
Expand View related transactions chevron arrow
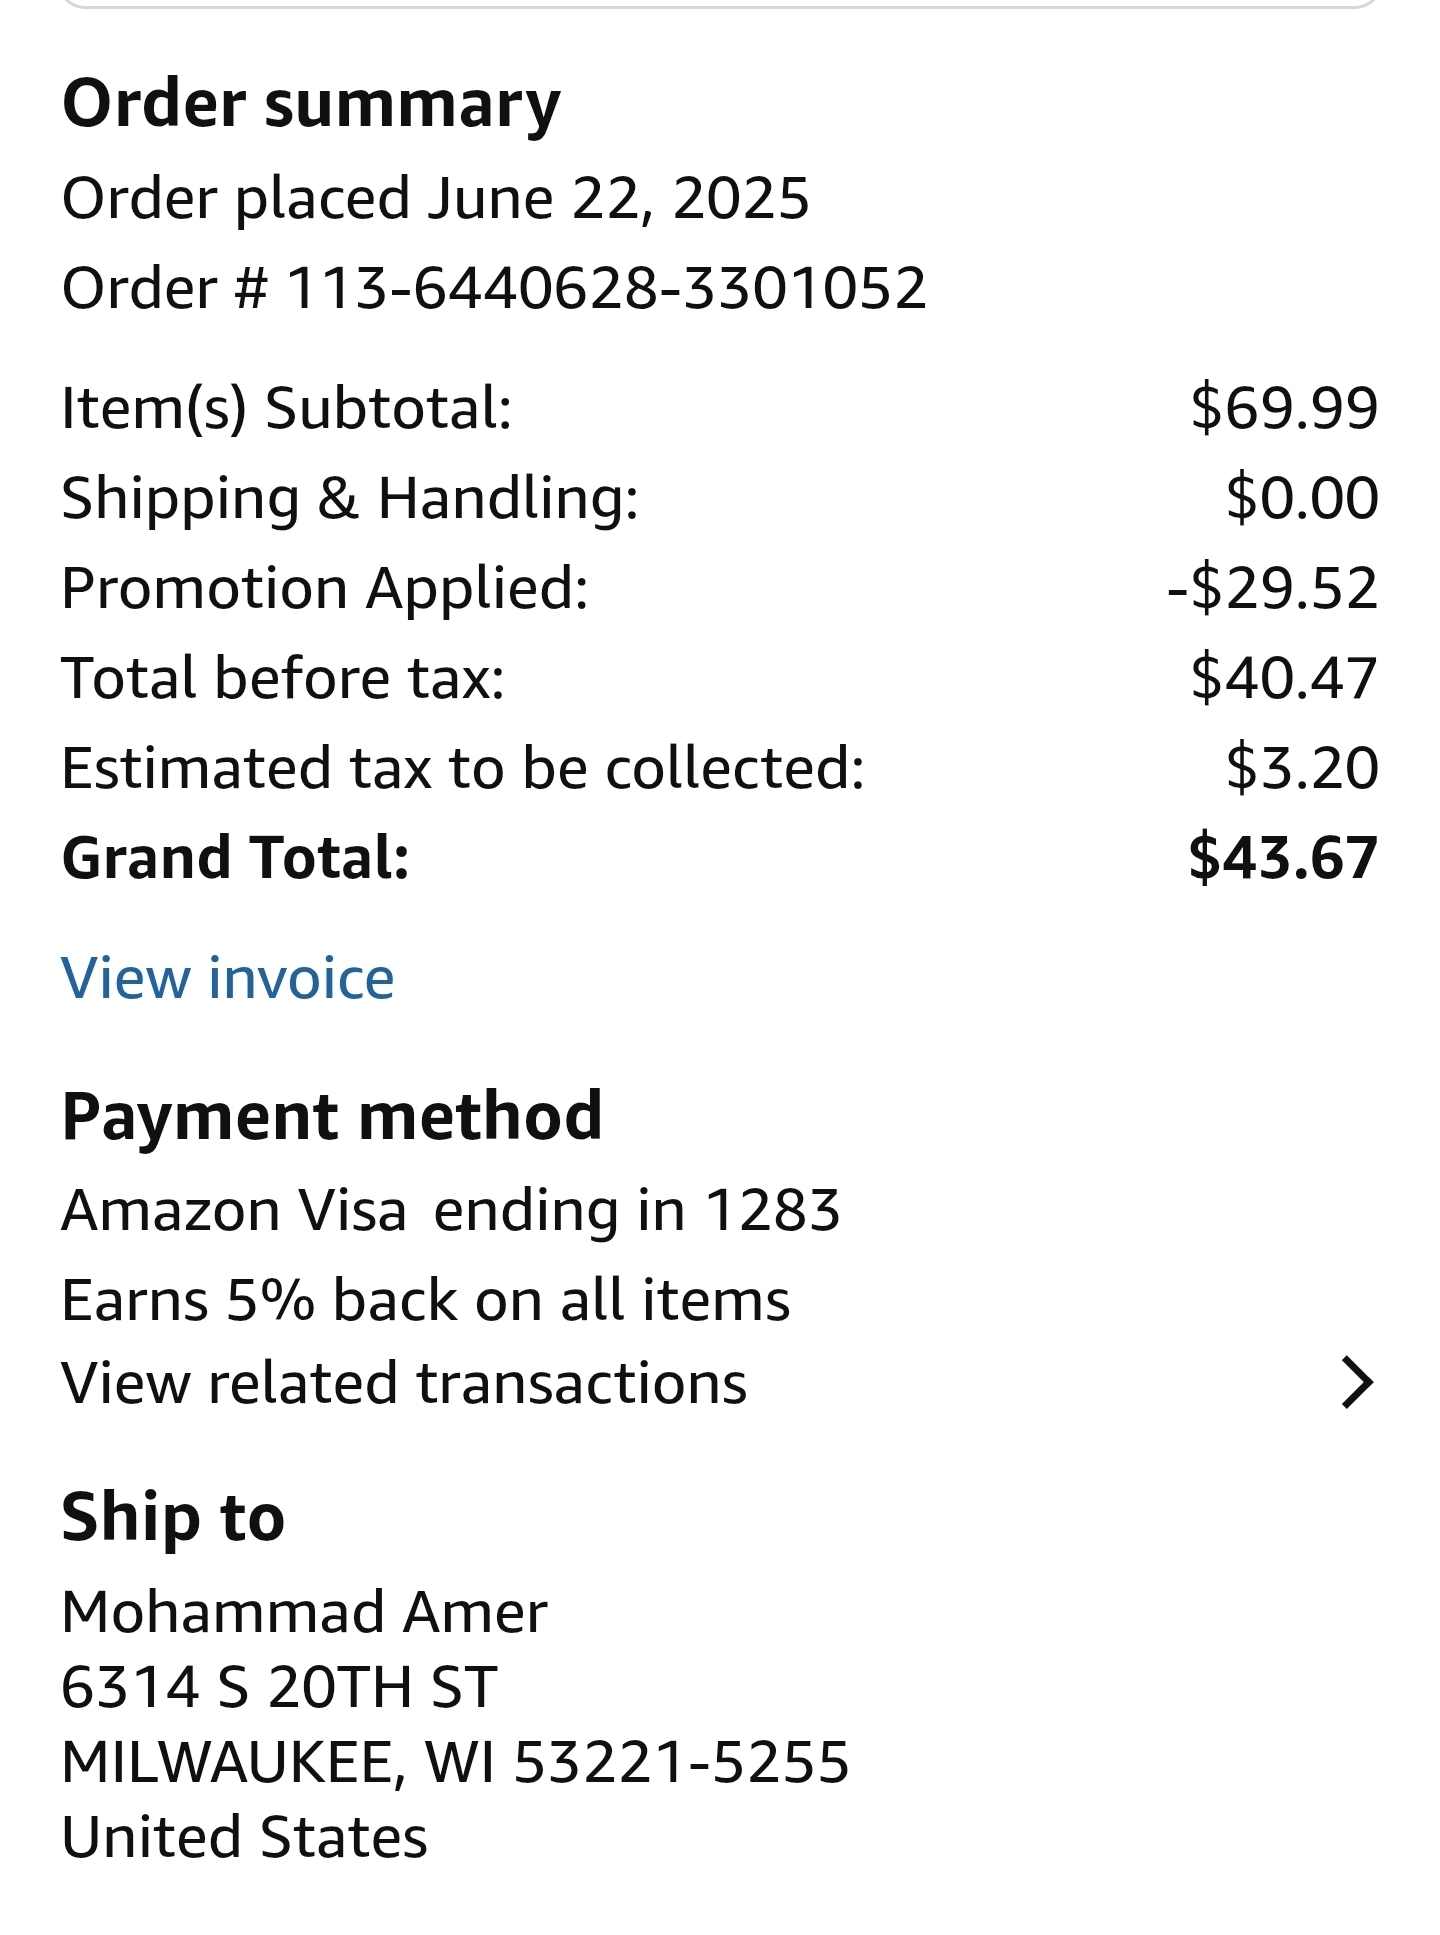[1356, 1383]
